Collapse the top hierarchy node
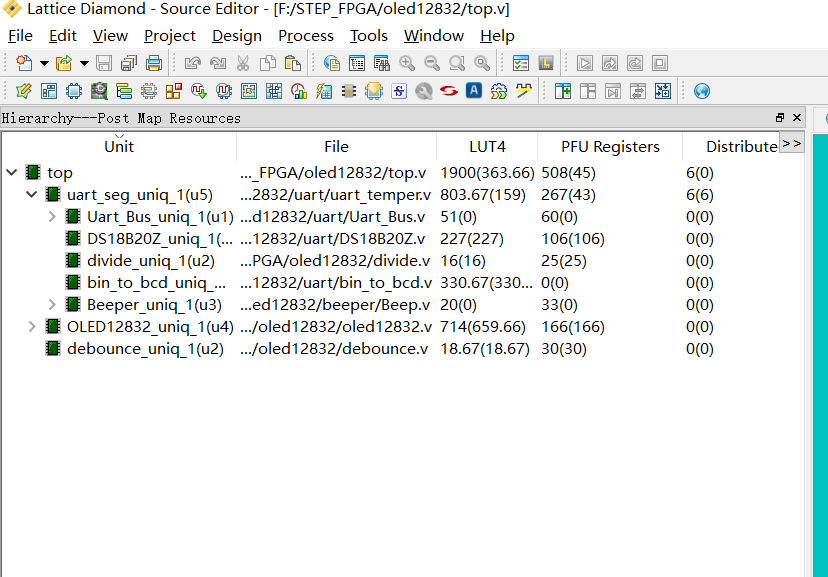Screen dimensions: 828x577 [x=12, y=172]
